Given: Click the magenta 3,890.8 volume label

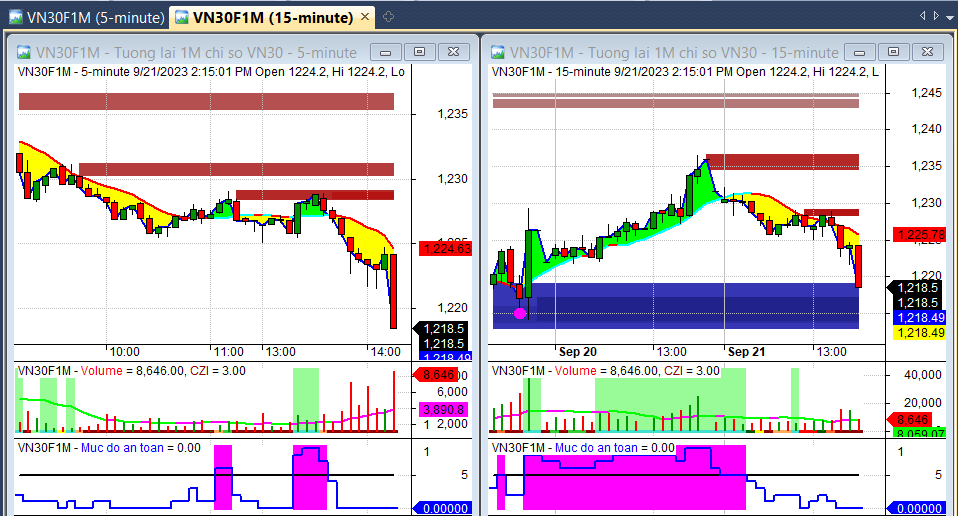Looking at the screenshot, I should [442, 410].
